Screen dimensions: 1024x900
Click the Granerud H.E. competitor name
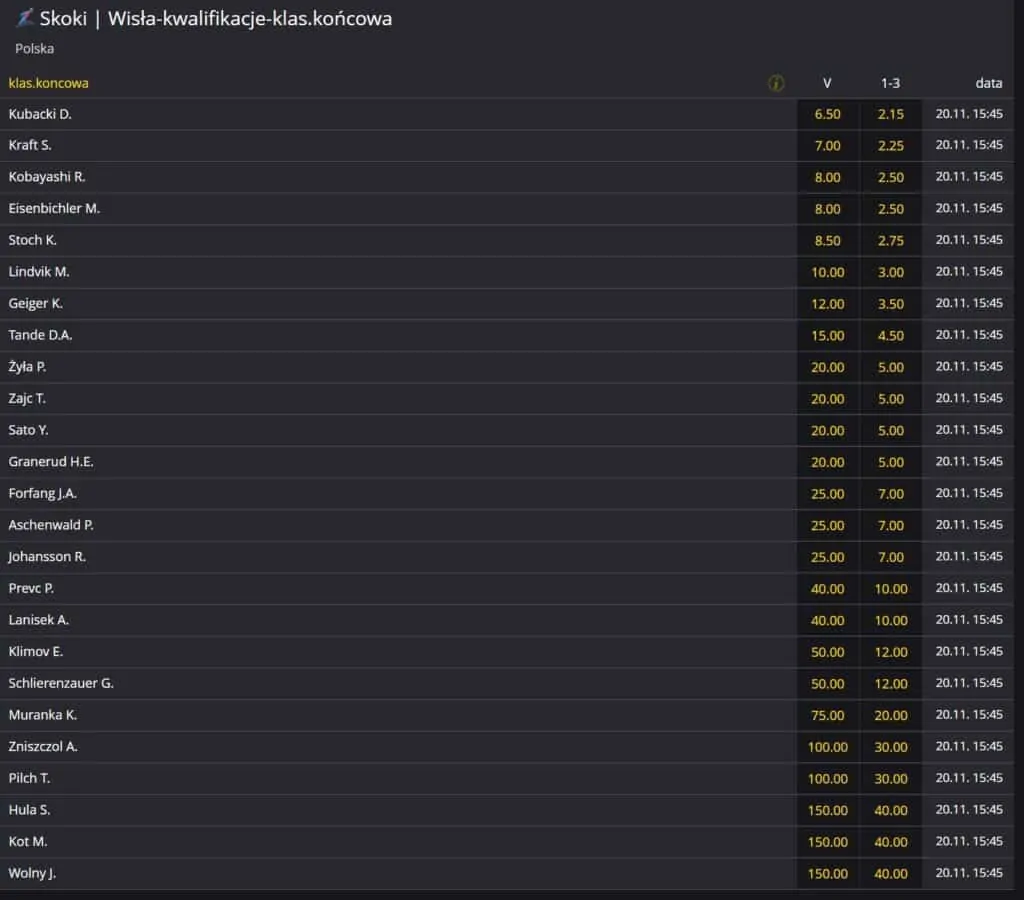[51, 462]
